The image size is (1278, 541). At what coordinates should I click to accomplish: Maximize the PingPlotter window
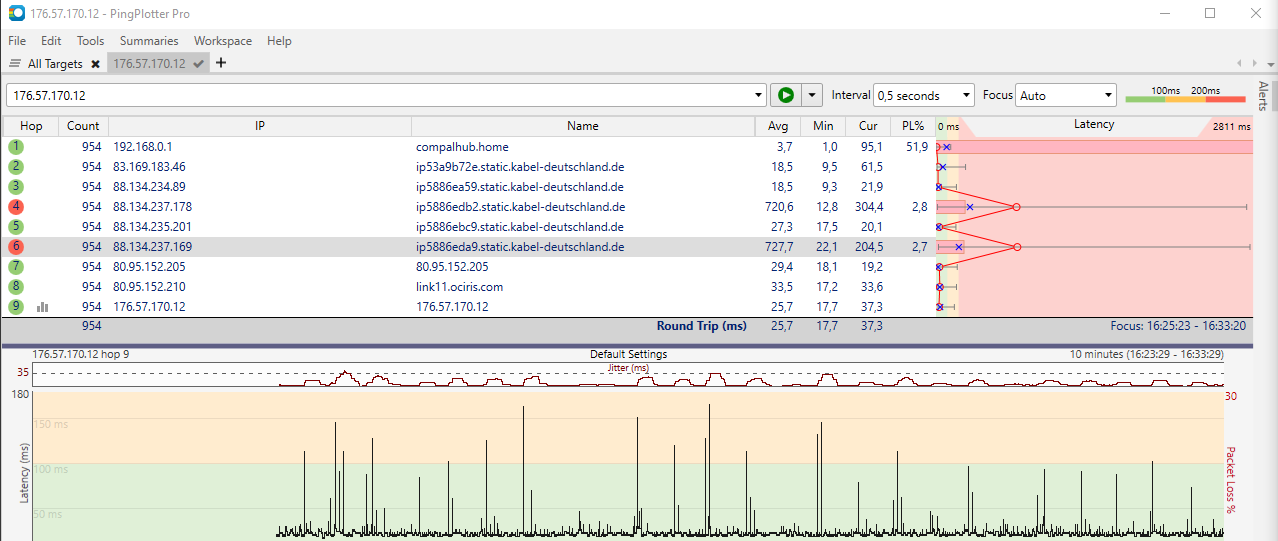click(1210, 14)
